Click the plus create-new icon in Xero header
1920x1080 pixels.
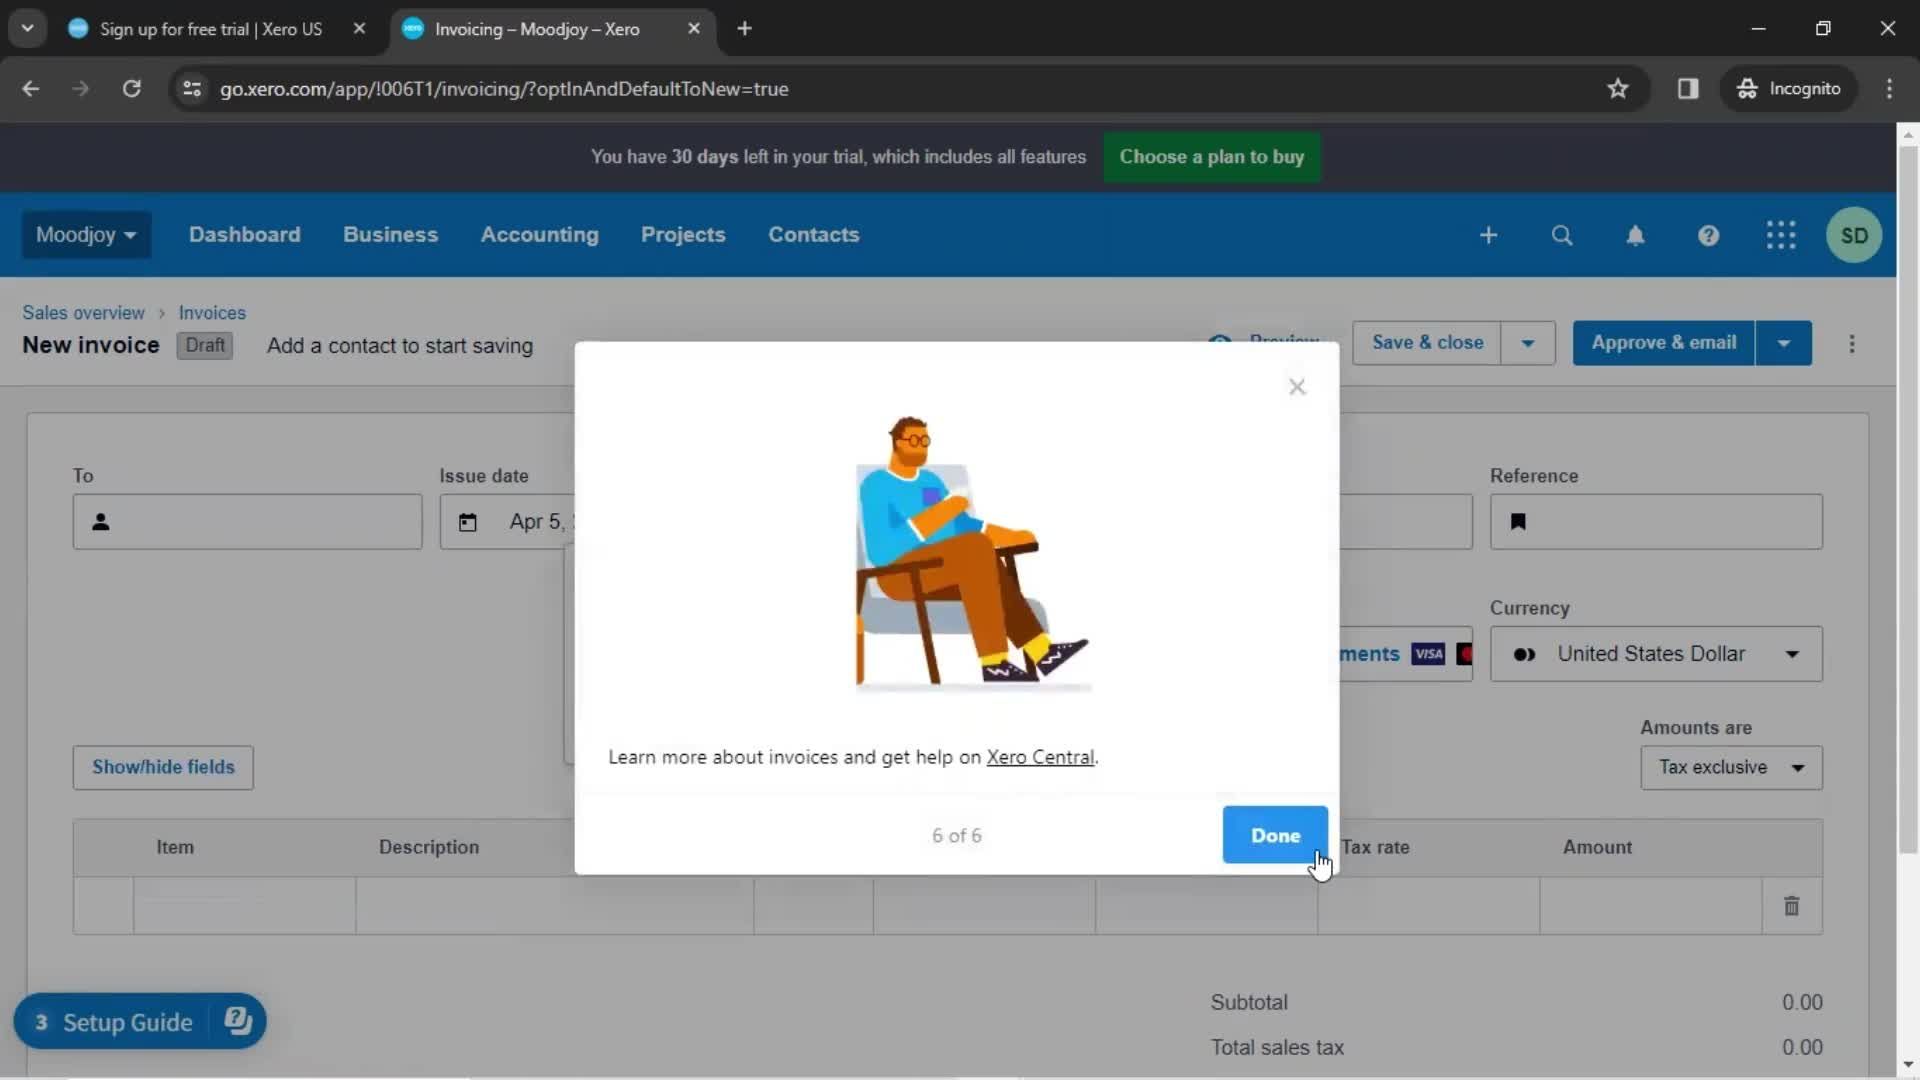[x=1488, y=235]
